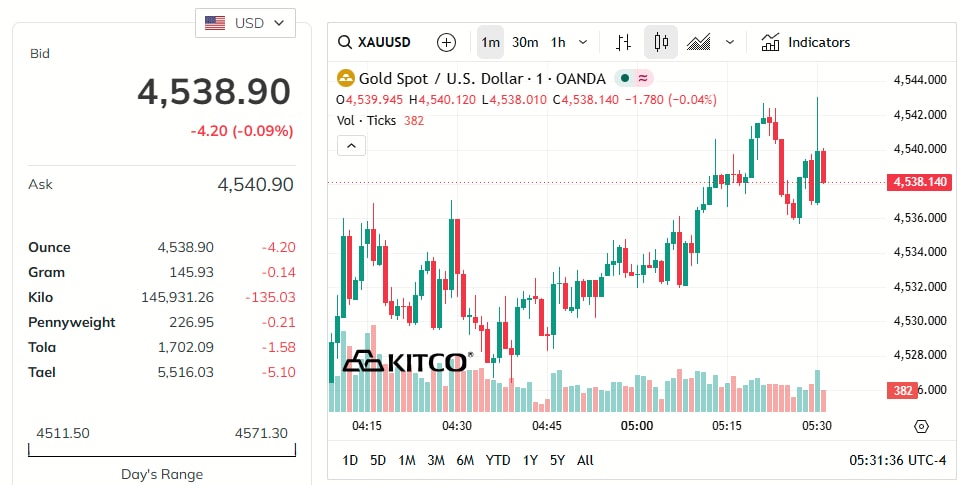Switch chart style to area

698,42
